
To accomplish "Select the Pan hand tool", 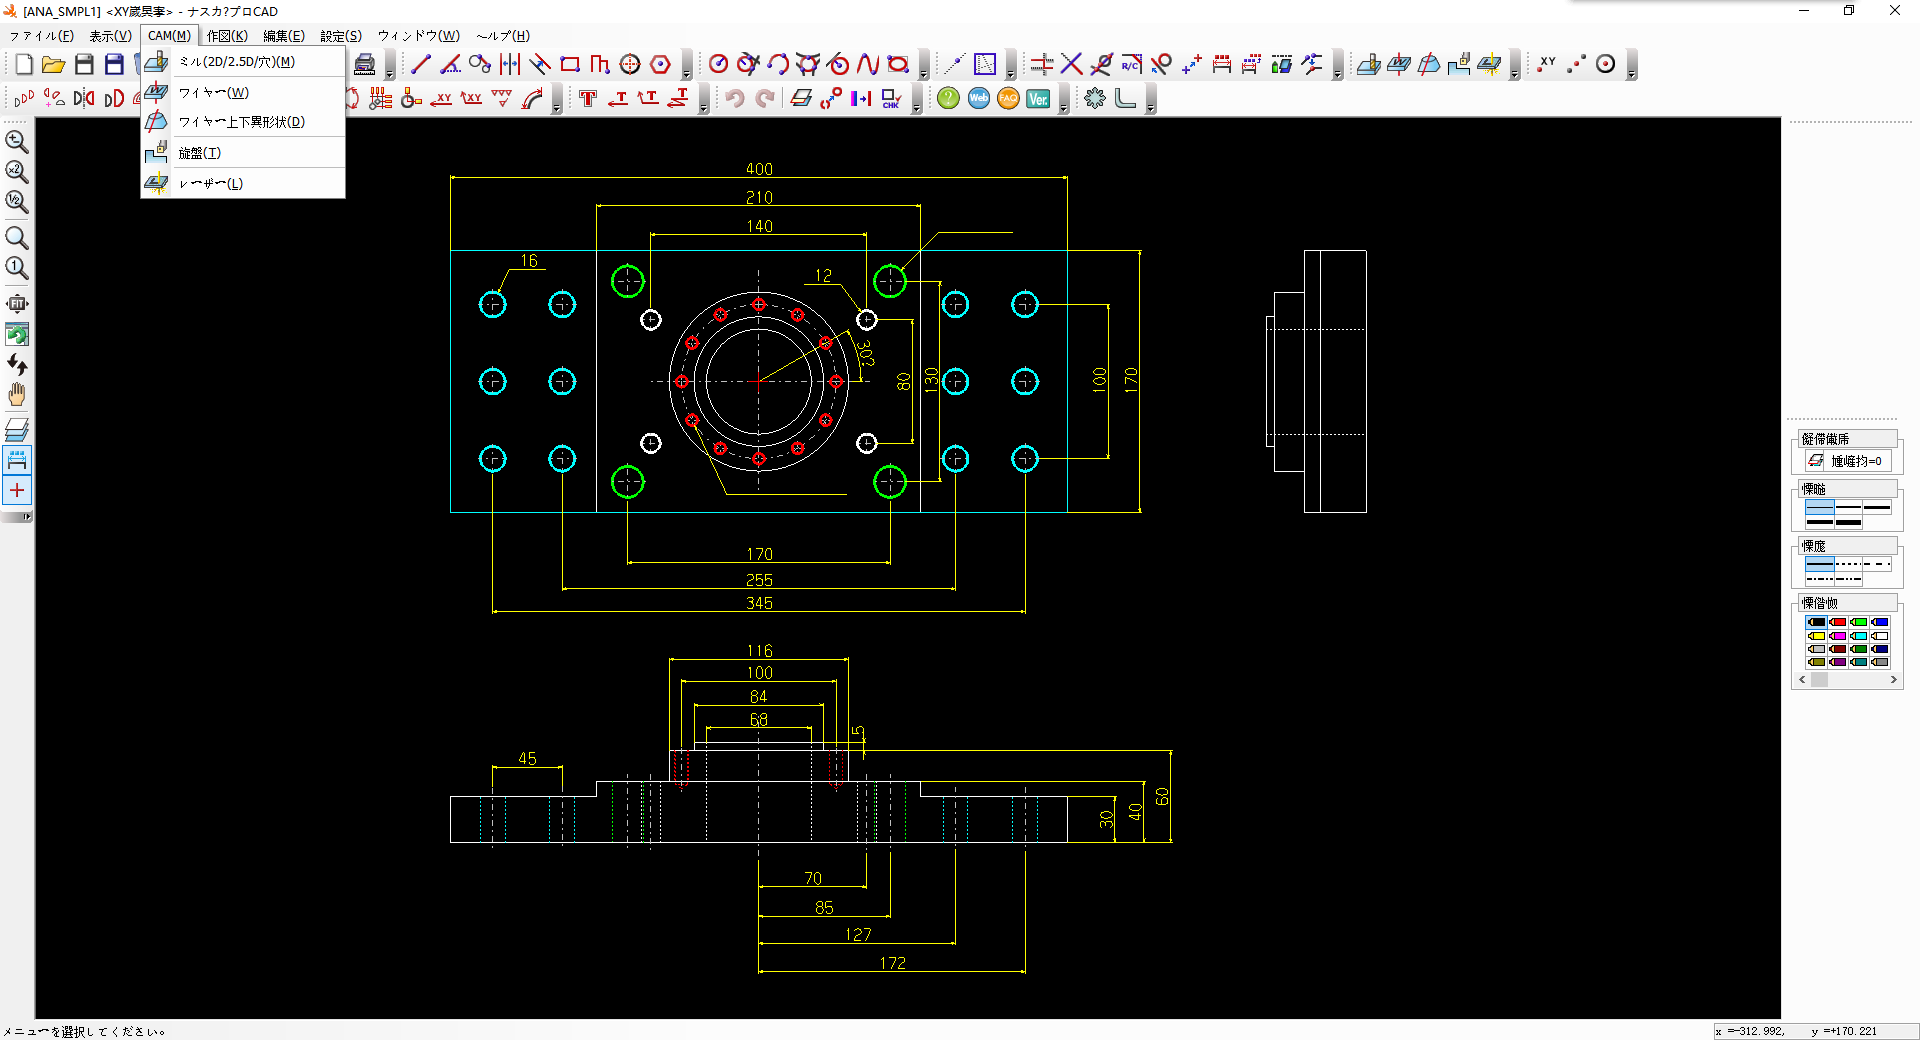I will (17, 394).
